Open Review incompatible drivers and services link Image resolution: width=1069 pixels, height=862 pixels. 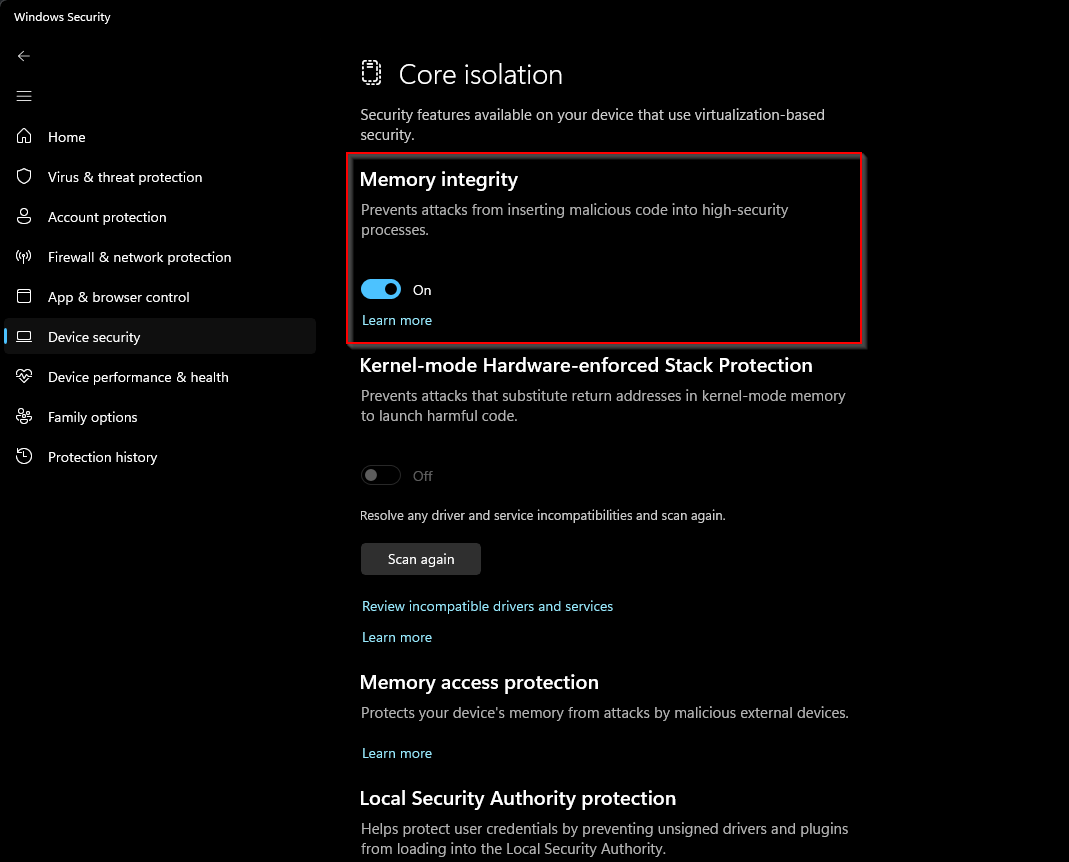[487, 606]
